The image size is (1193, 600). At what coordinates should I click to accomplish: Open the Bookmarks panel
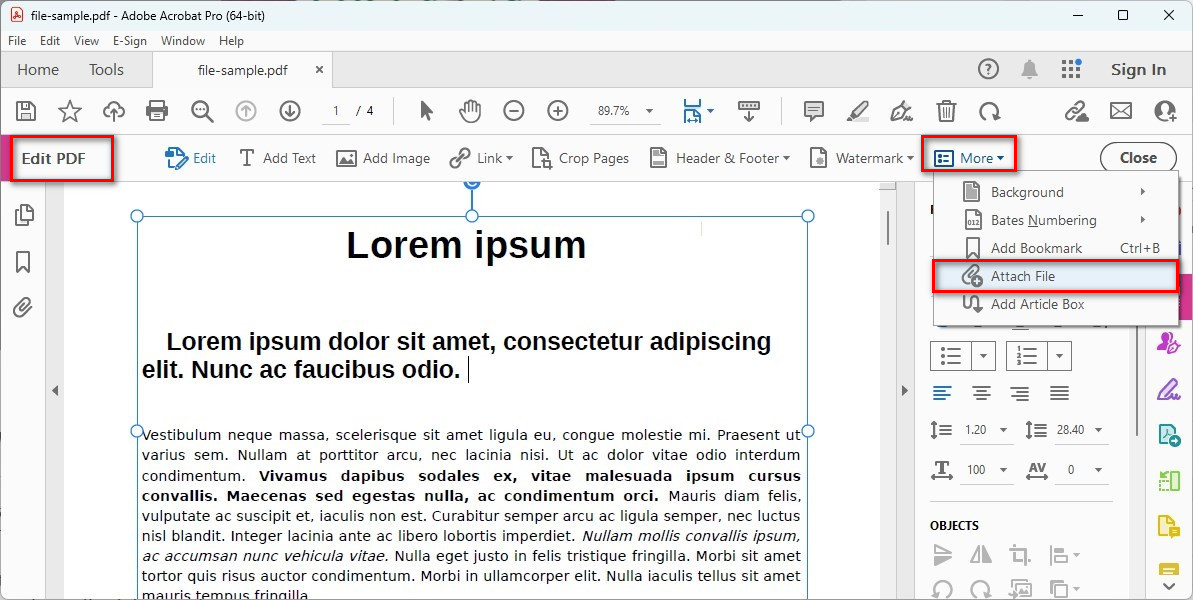23,261
